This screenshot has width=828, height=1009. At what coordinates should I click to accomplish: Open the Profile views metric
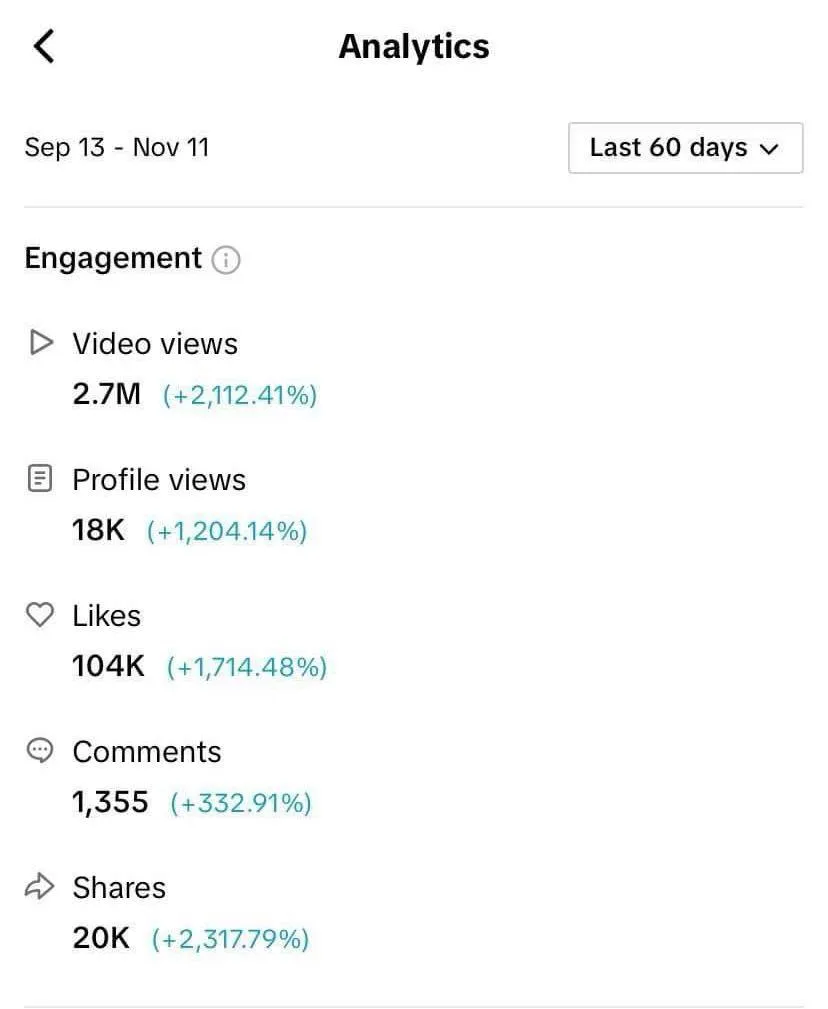tap(159, 480)
